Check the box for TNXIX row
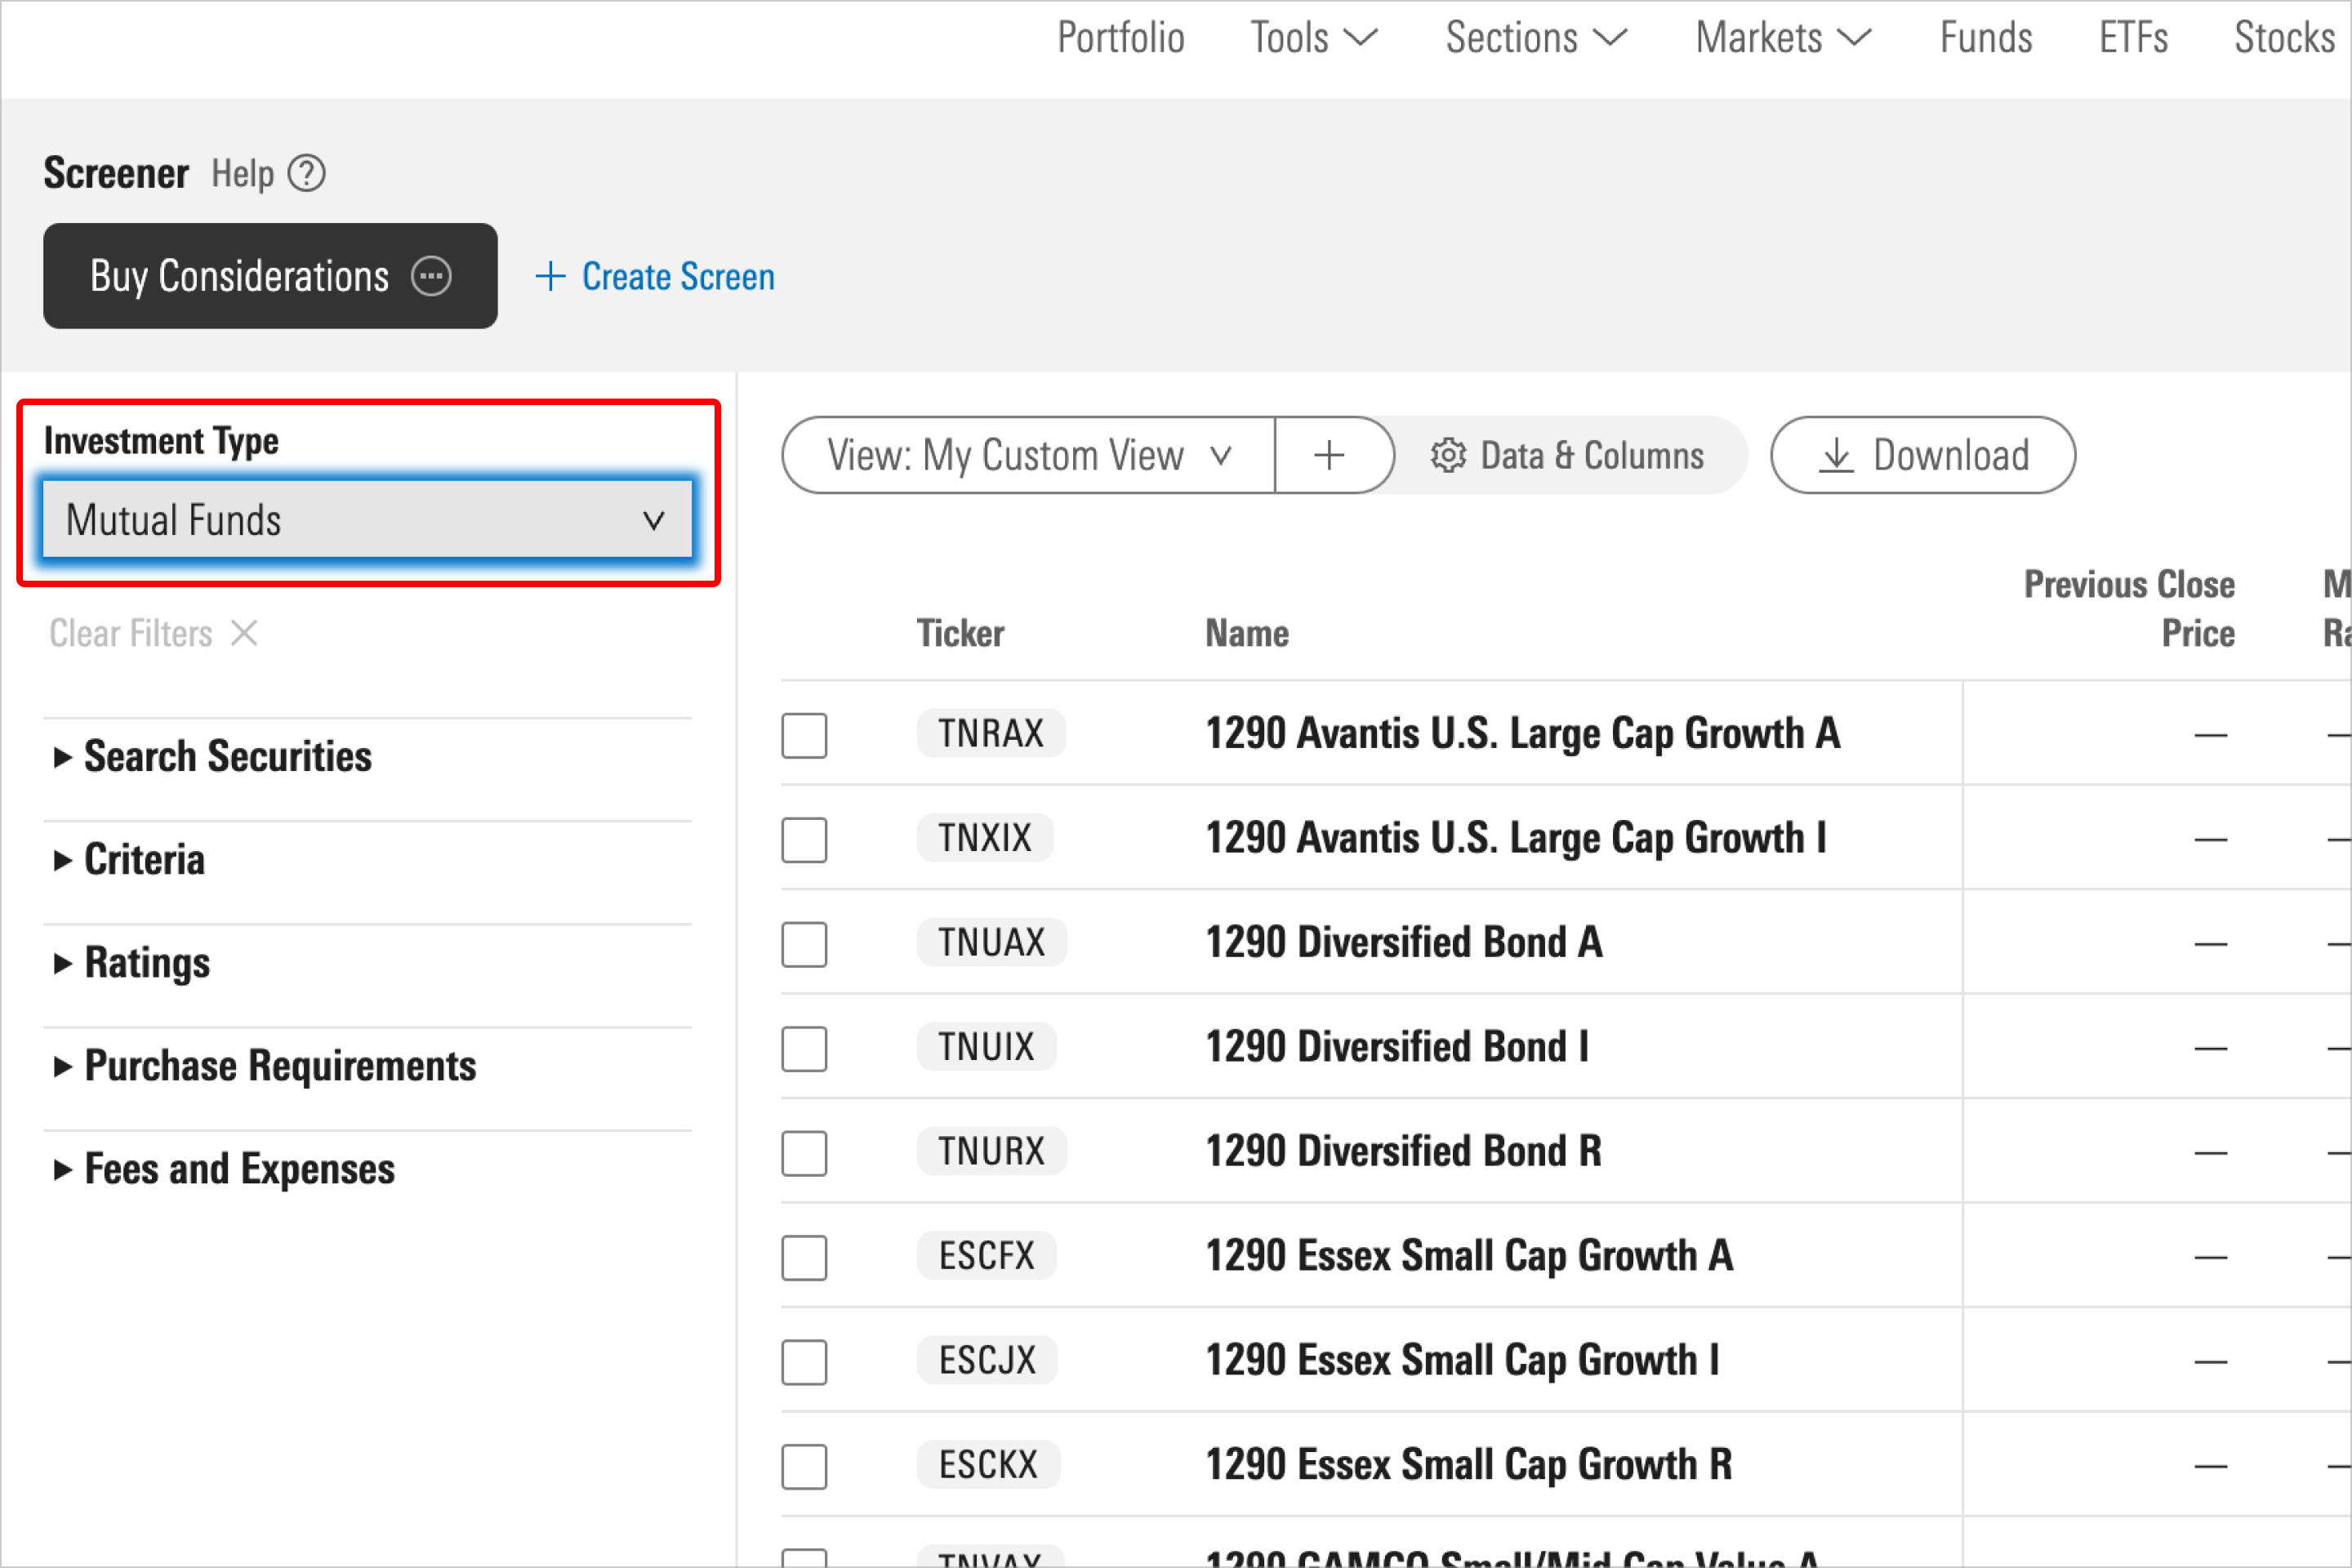The width and height of the screenshot is (2352, 1568). [x=804, y=840]
